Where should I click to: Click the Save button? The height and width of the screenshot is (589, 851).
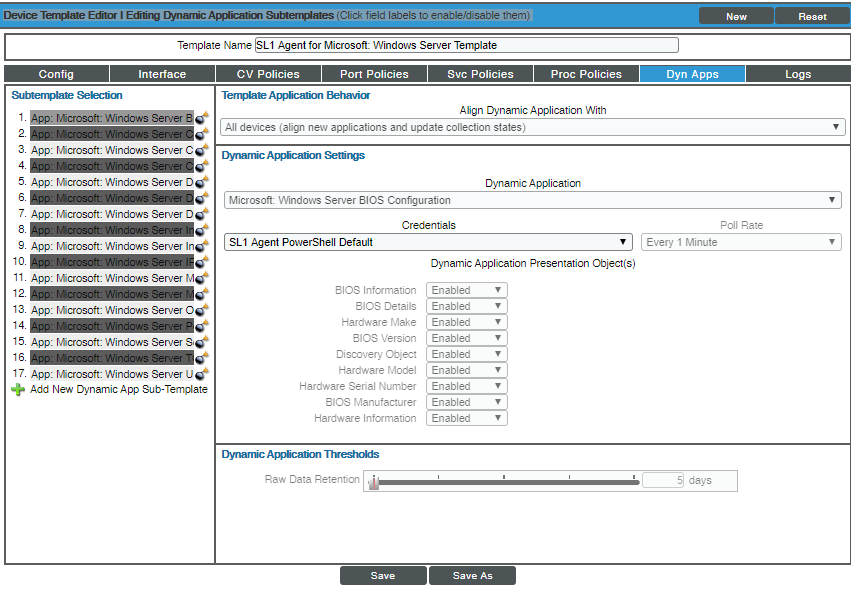click(383, 575)
